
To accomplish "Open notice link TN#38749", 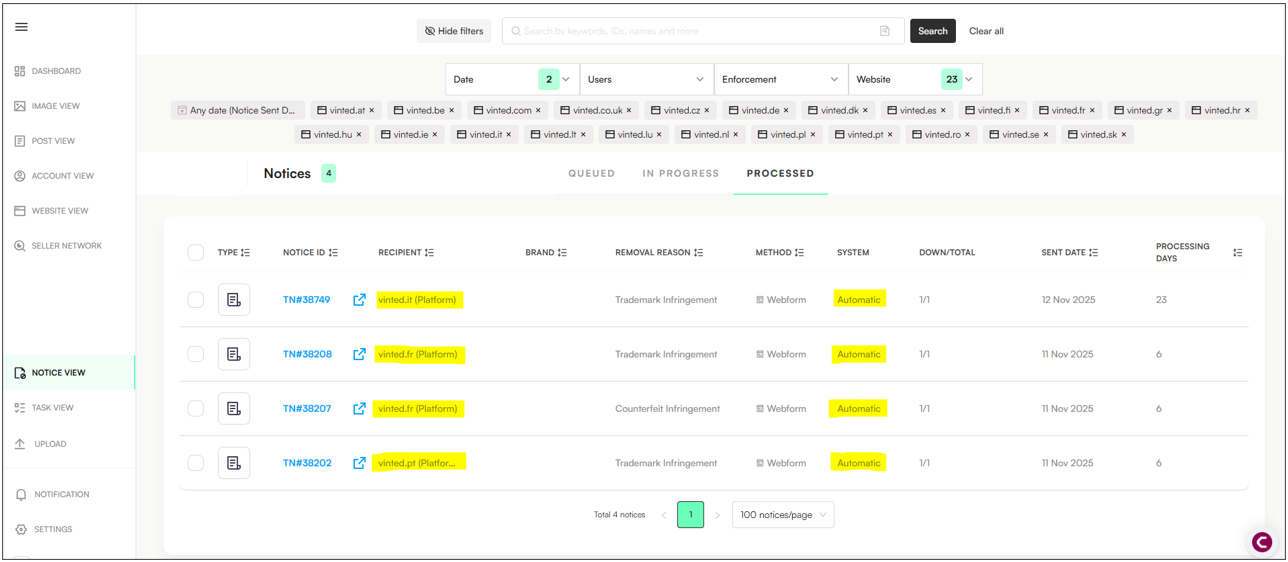I will pos(307,300).
